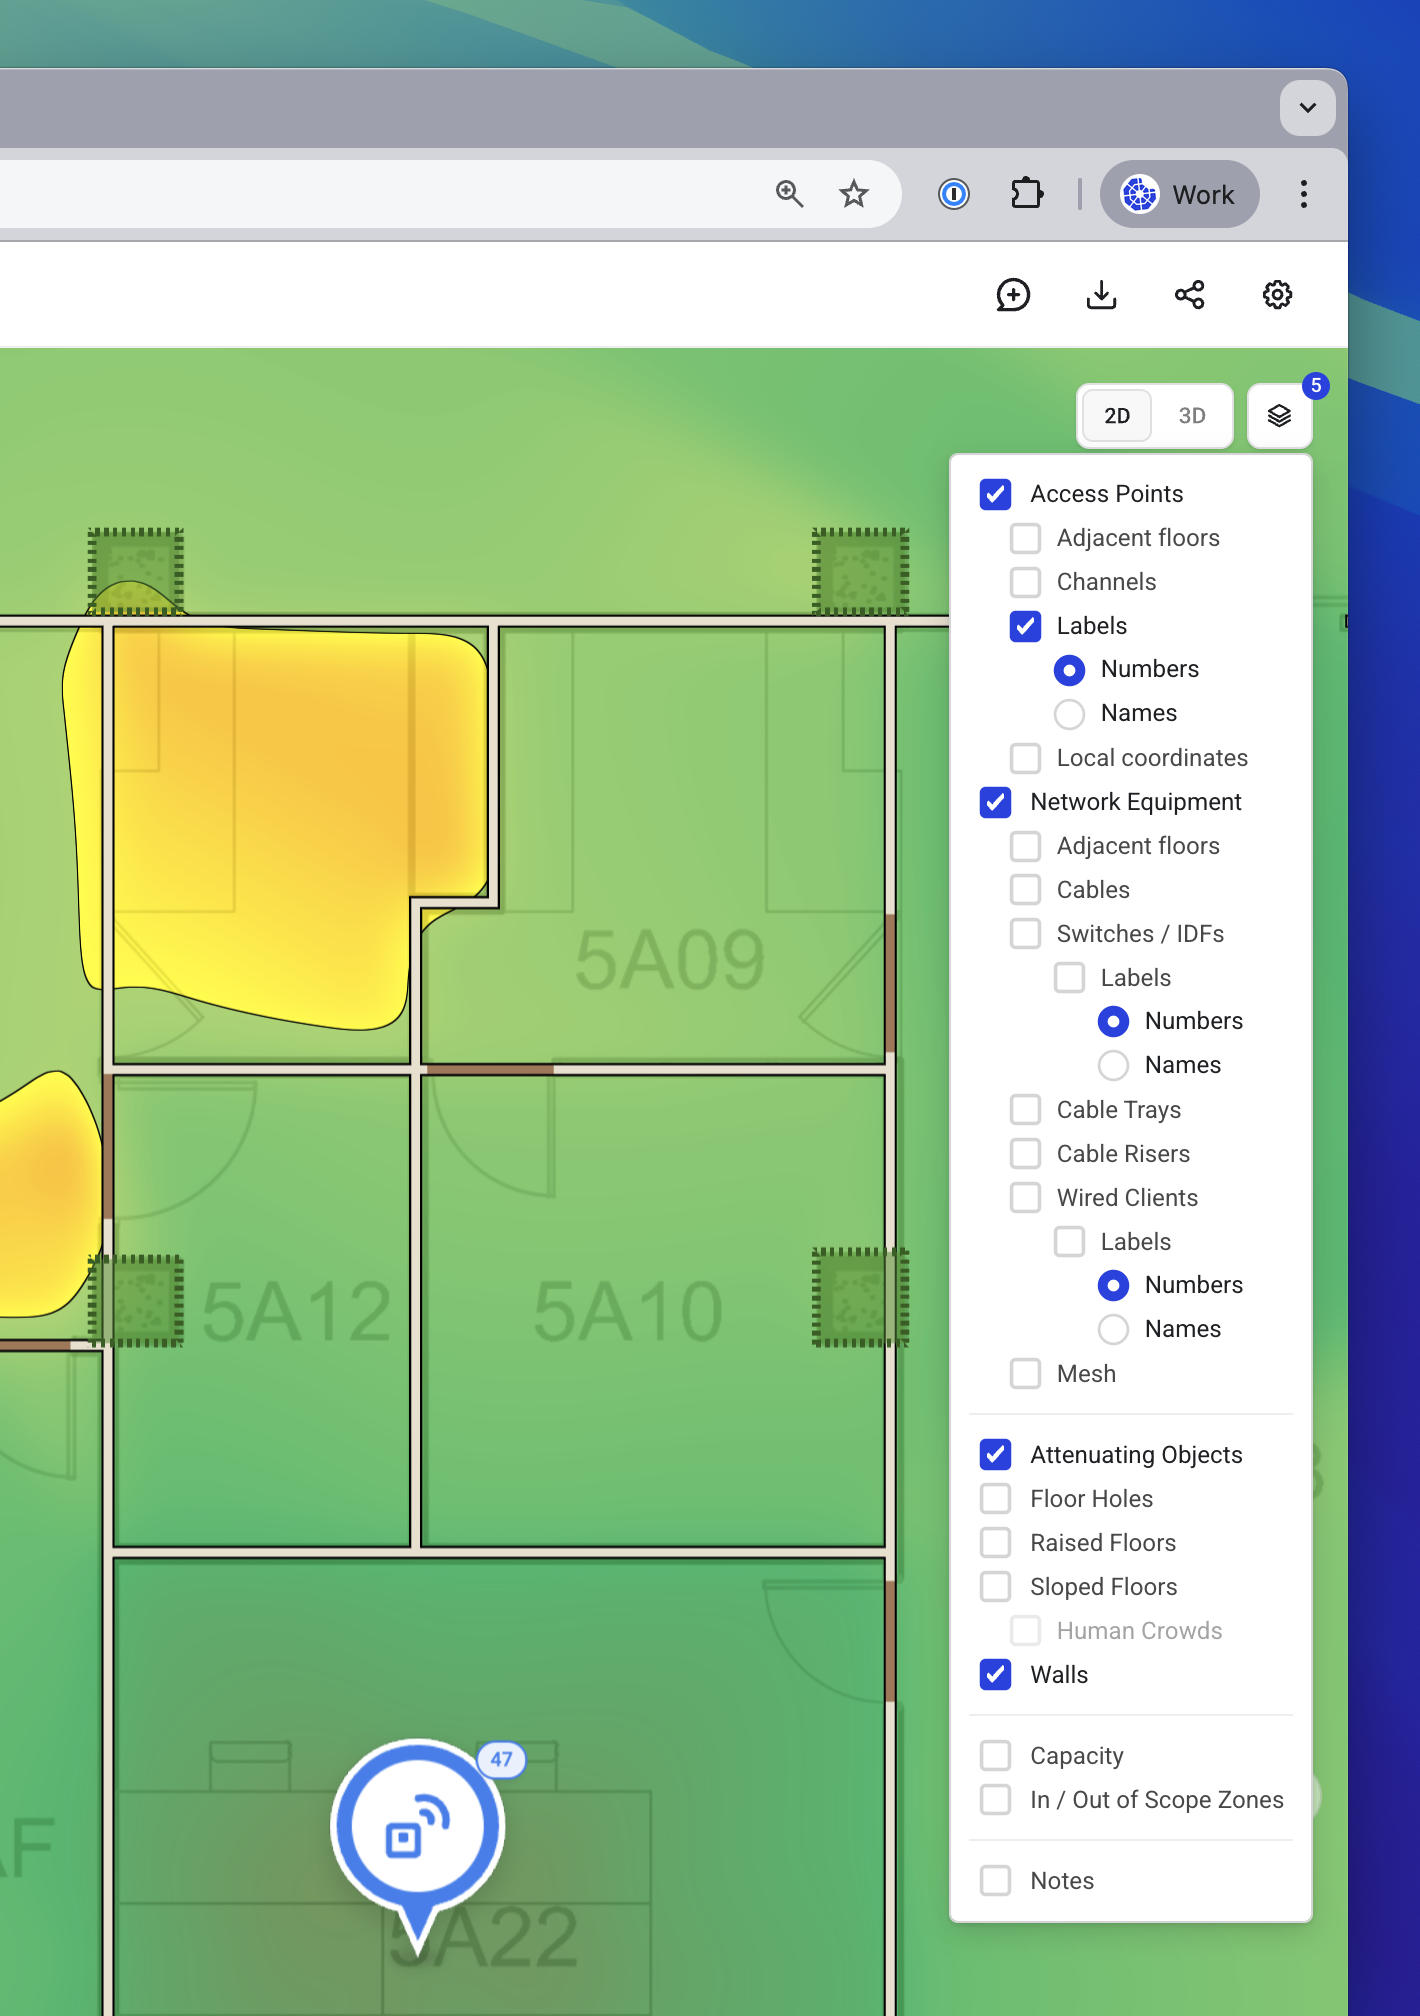Viewport: 1420px width, 2016px height.
Task: Open the Work profile menu
Action: (1179, 194)
